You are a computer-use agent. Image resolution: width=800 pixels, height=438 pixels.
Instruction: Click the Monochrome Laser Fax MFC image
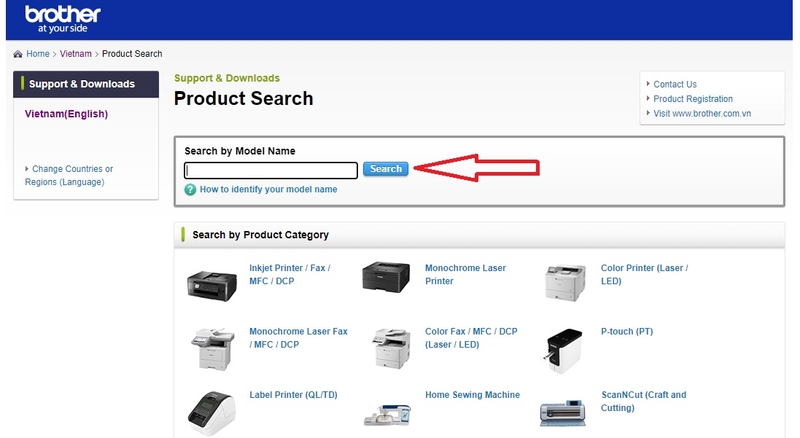point(213,349)
